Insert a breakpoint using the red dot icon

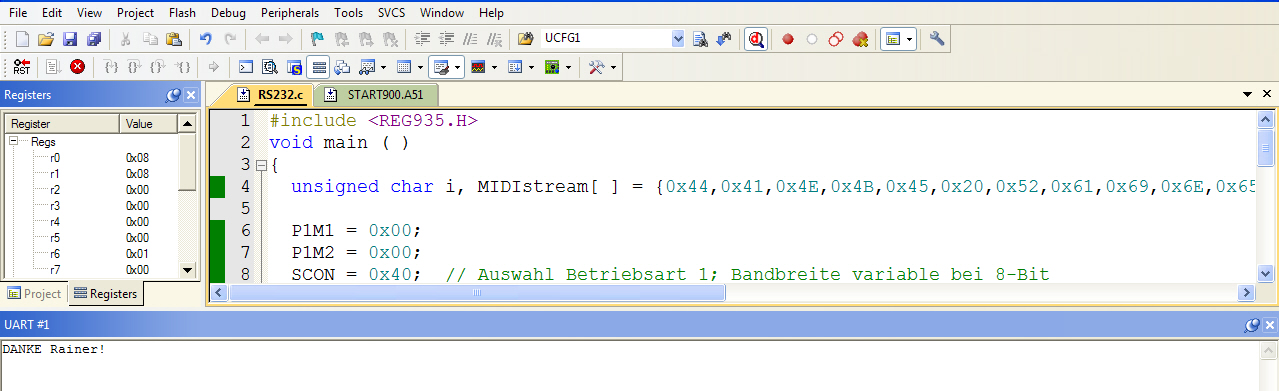(x=788, y=39)
